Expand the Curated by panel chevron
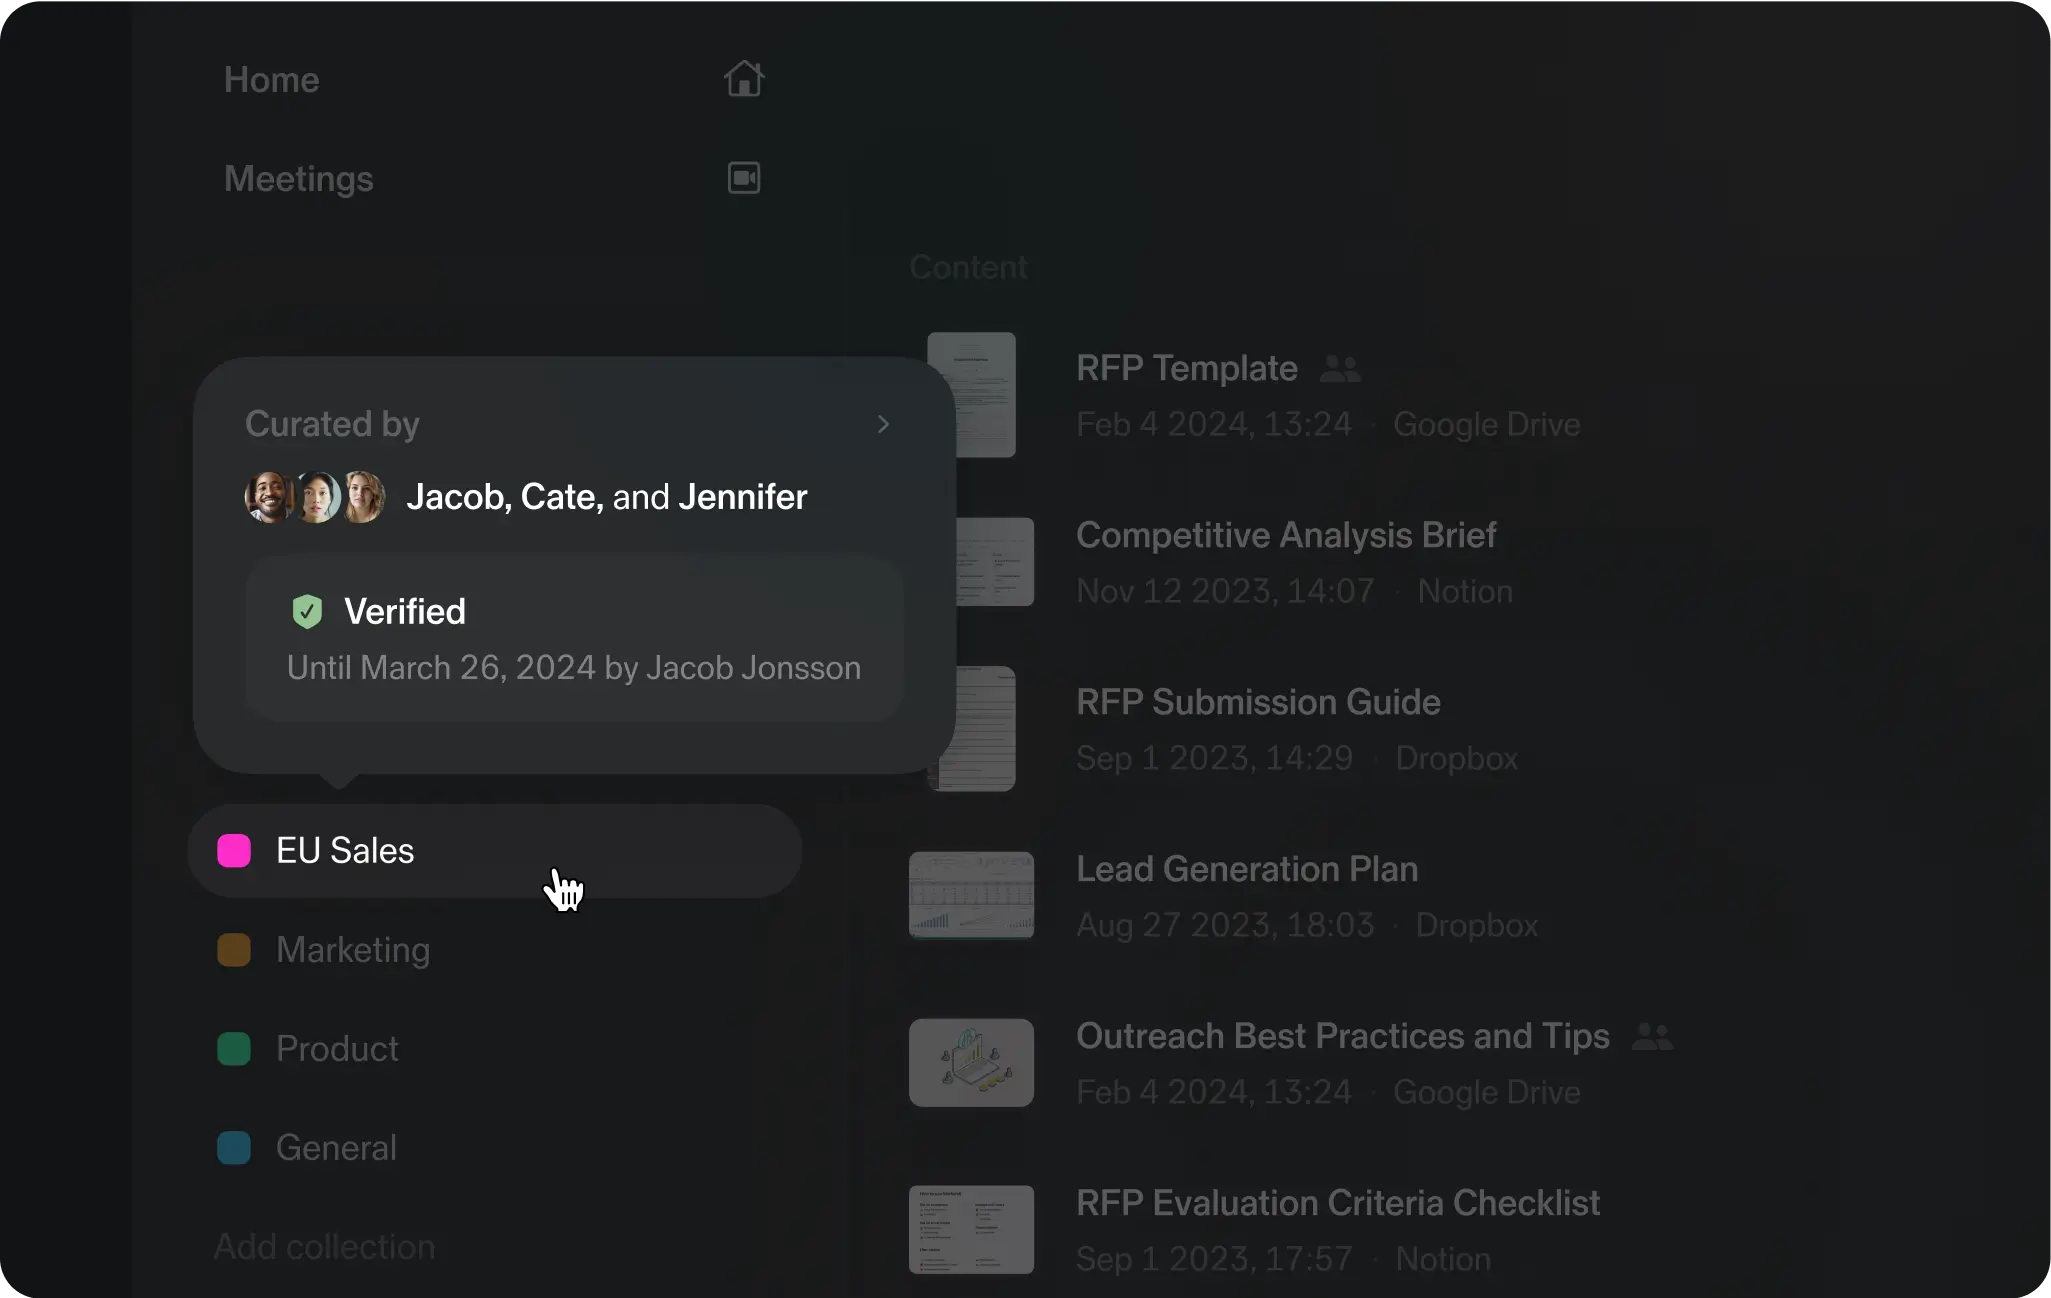2051x1298 pixels. (x=882, y=423)
